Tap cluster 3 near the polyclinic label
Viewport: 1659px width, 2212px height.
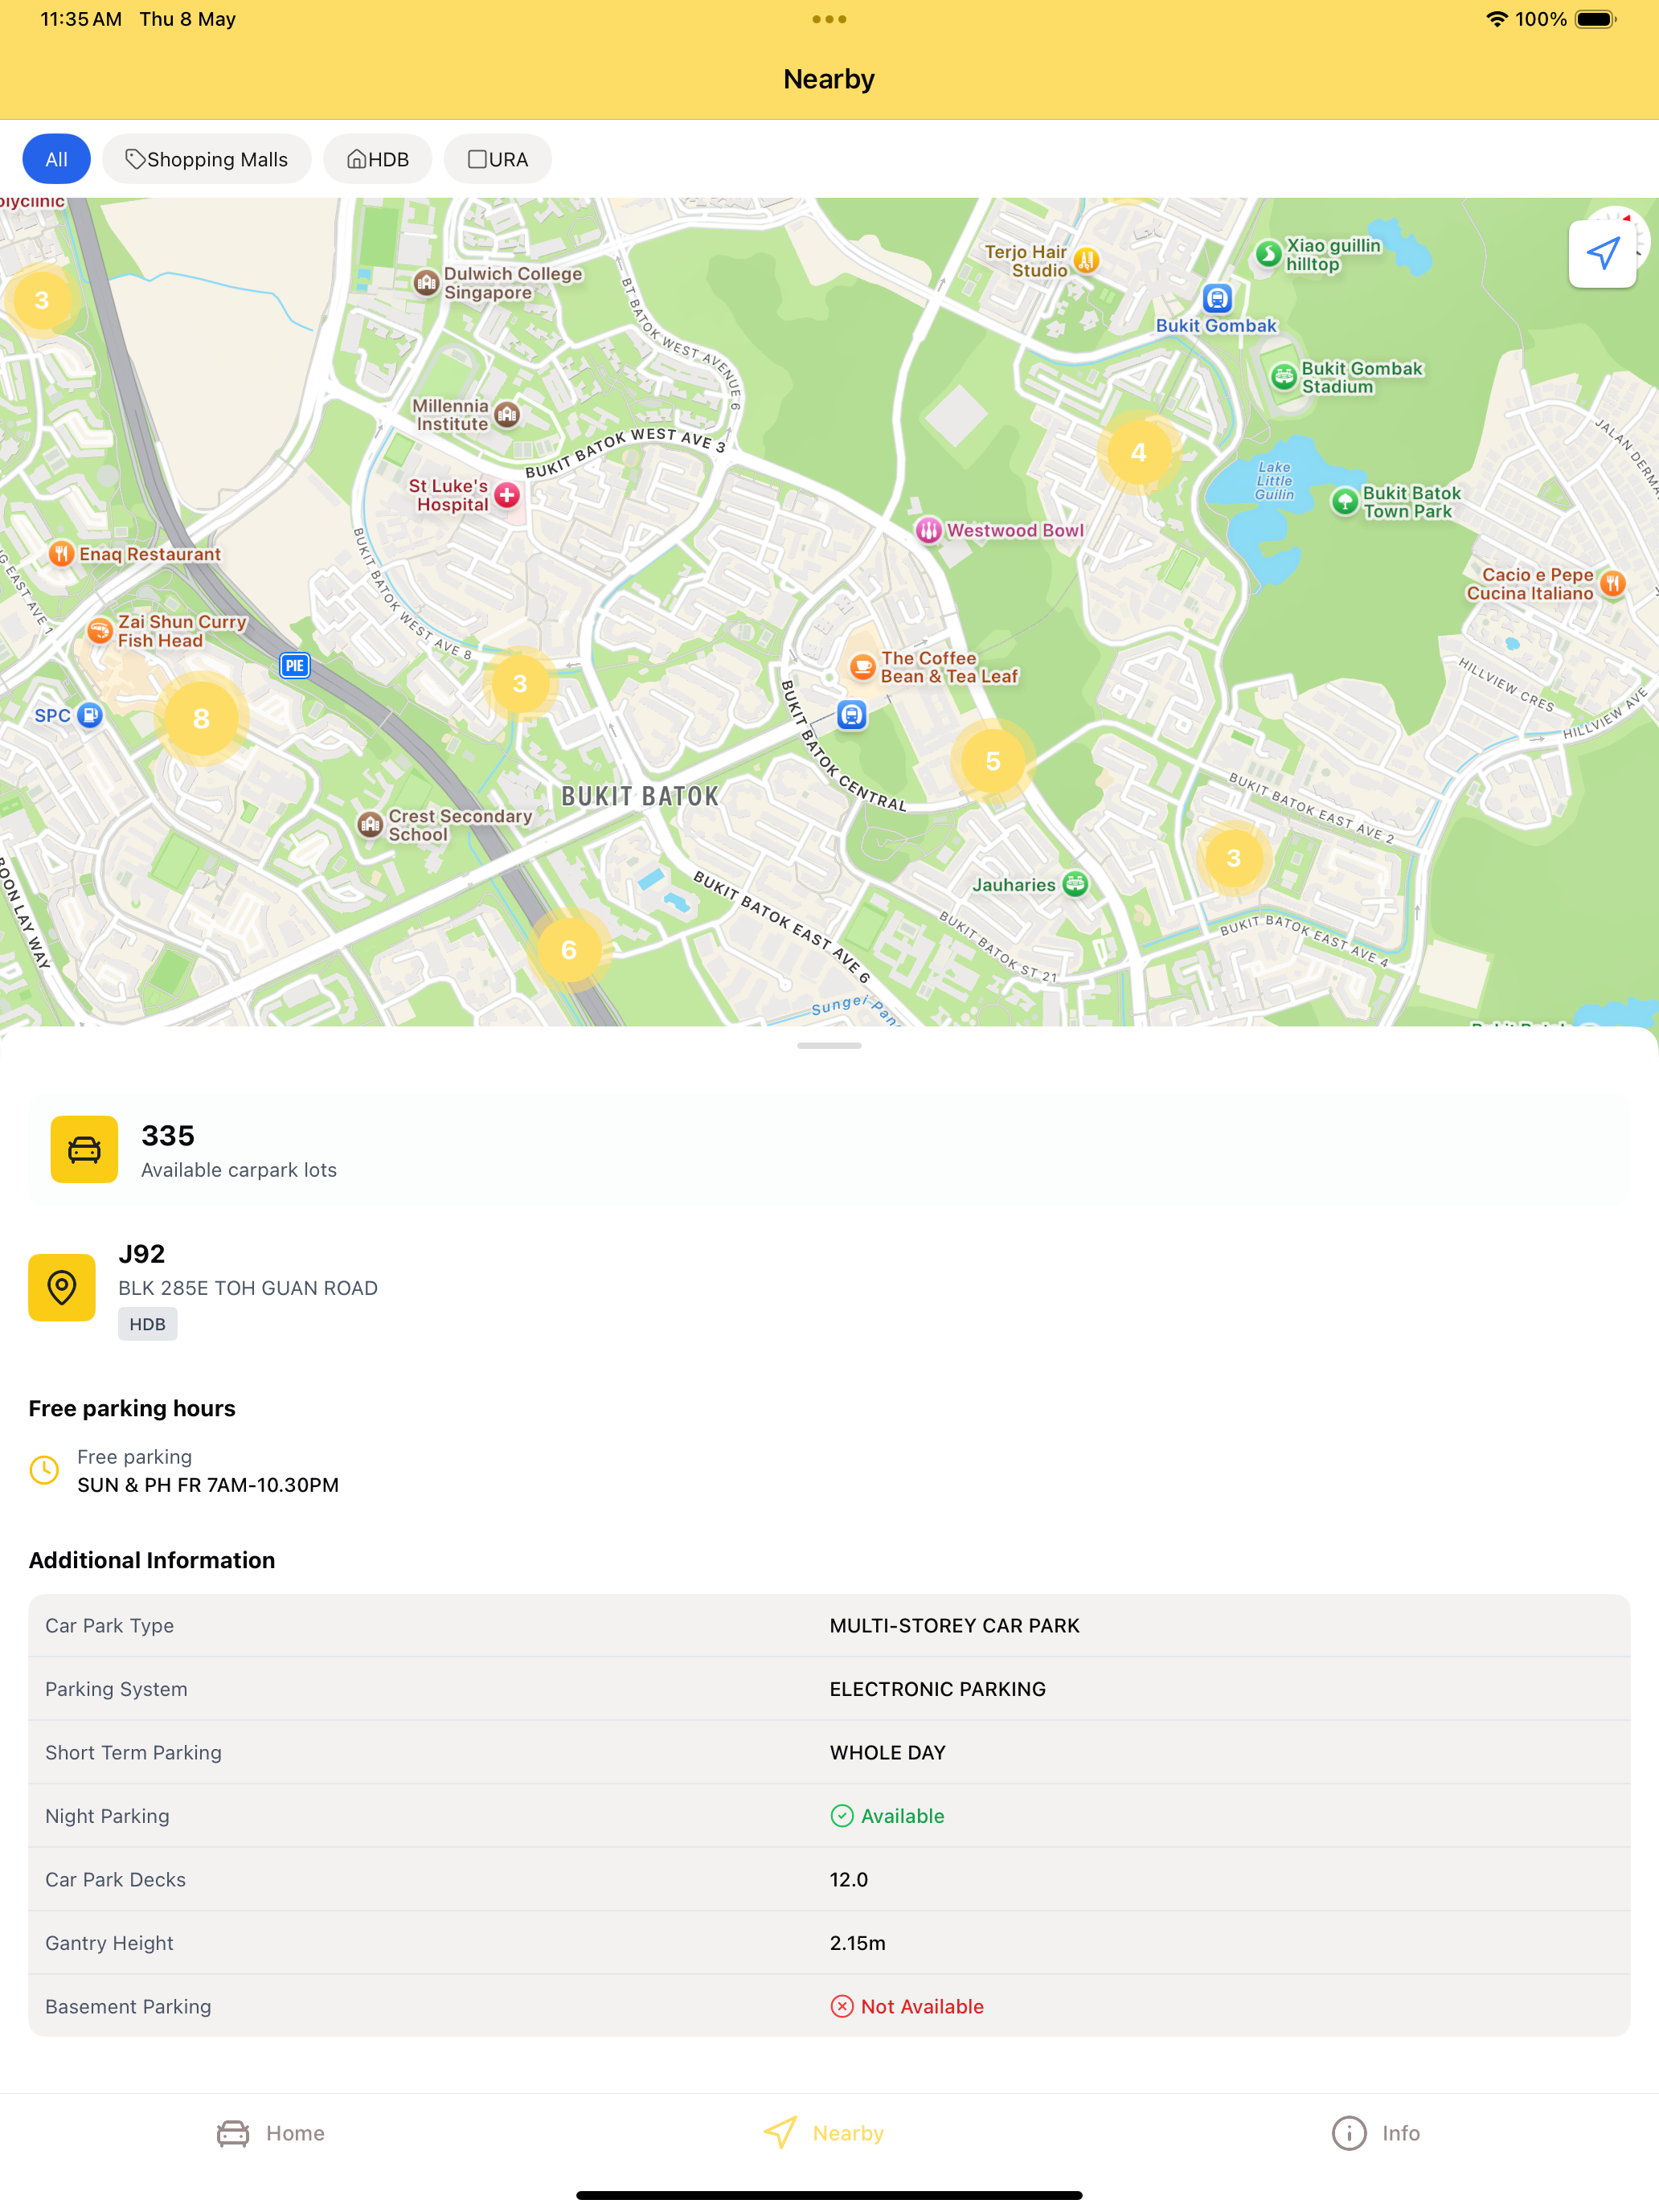41,299
